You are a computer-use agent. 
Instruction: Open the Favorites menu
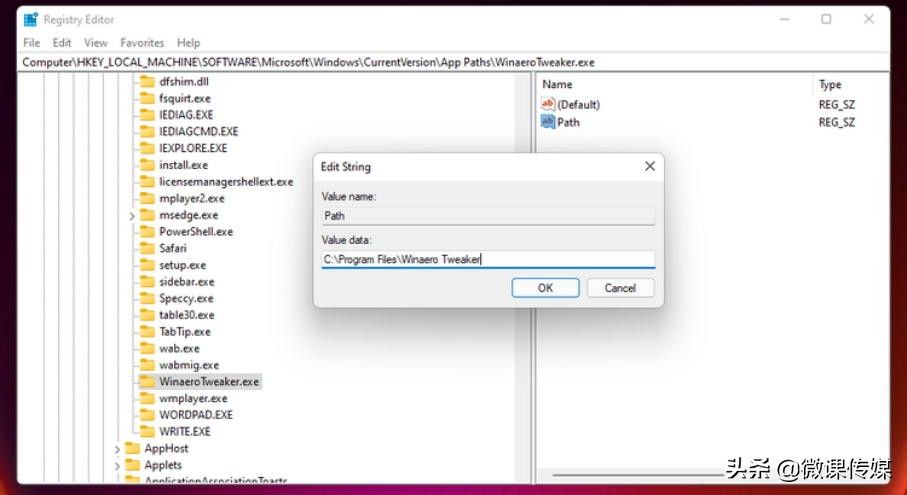coord(142,43)
